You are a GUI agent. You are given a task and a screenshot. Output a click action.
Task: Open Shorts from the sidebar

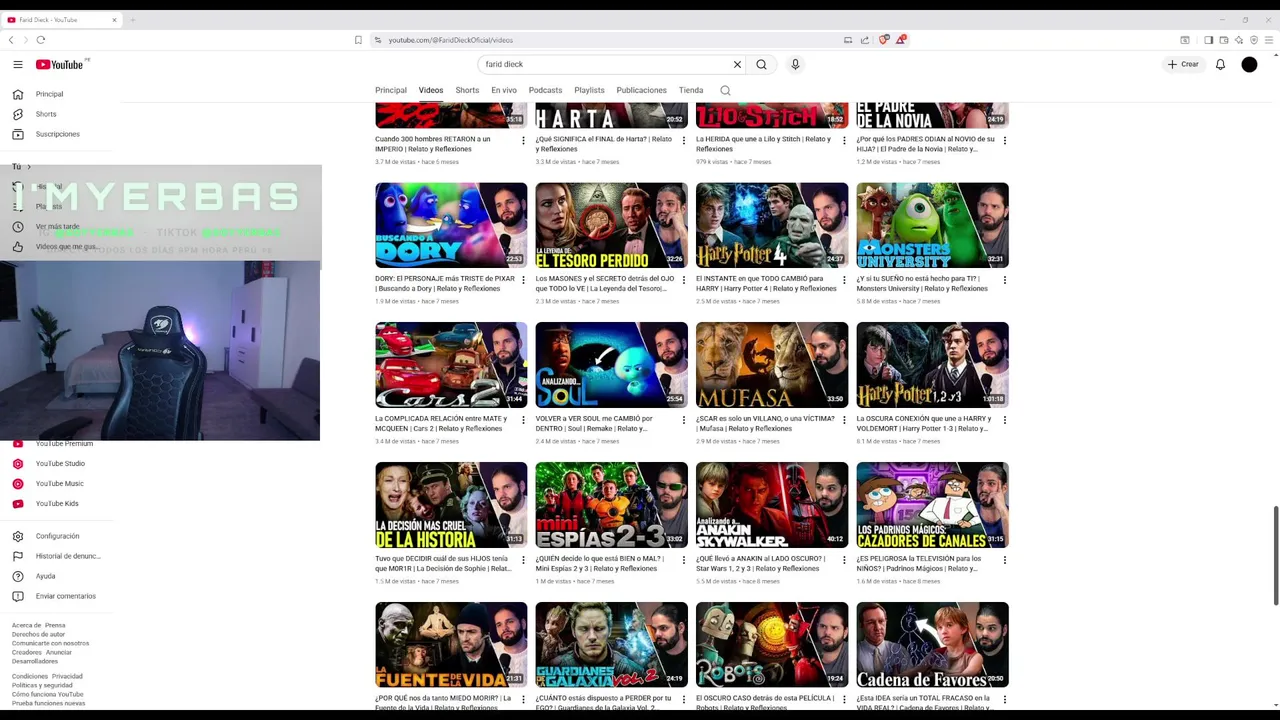(x=46, y=114)
